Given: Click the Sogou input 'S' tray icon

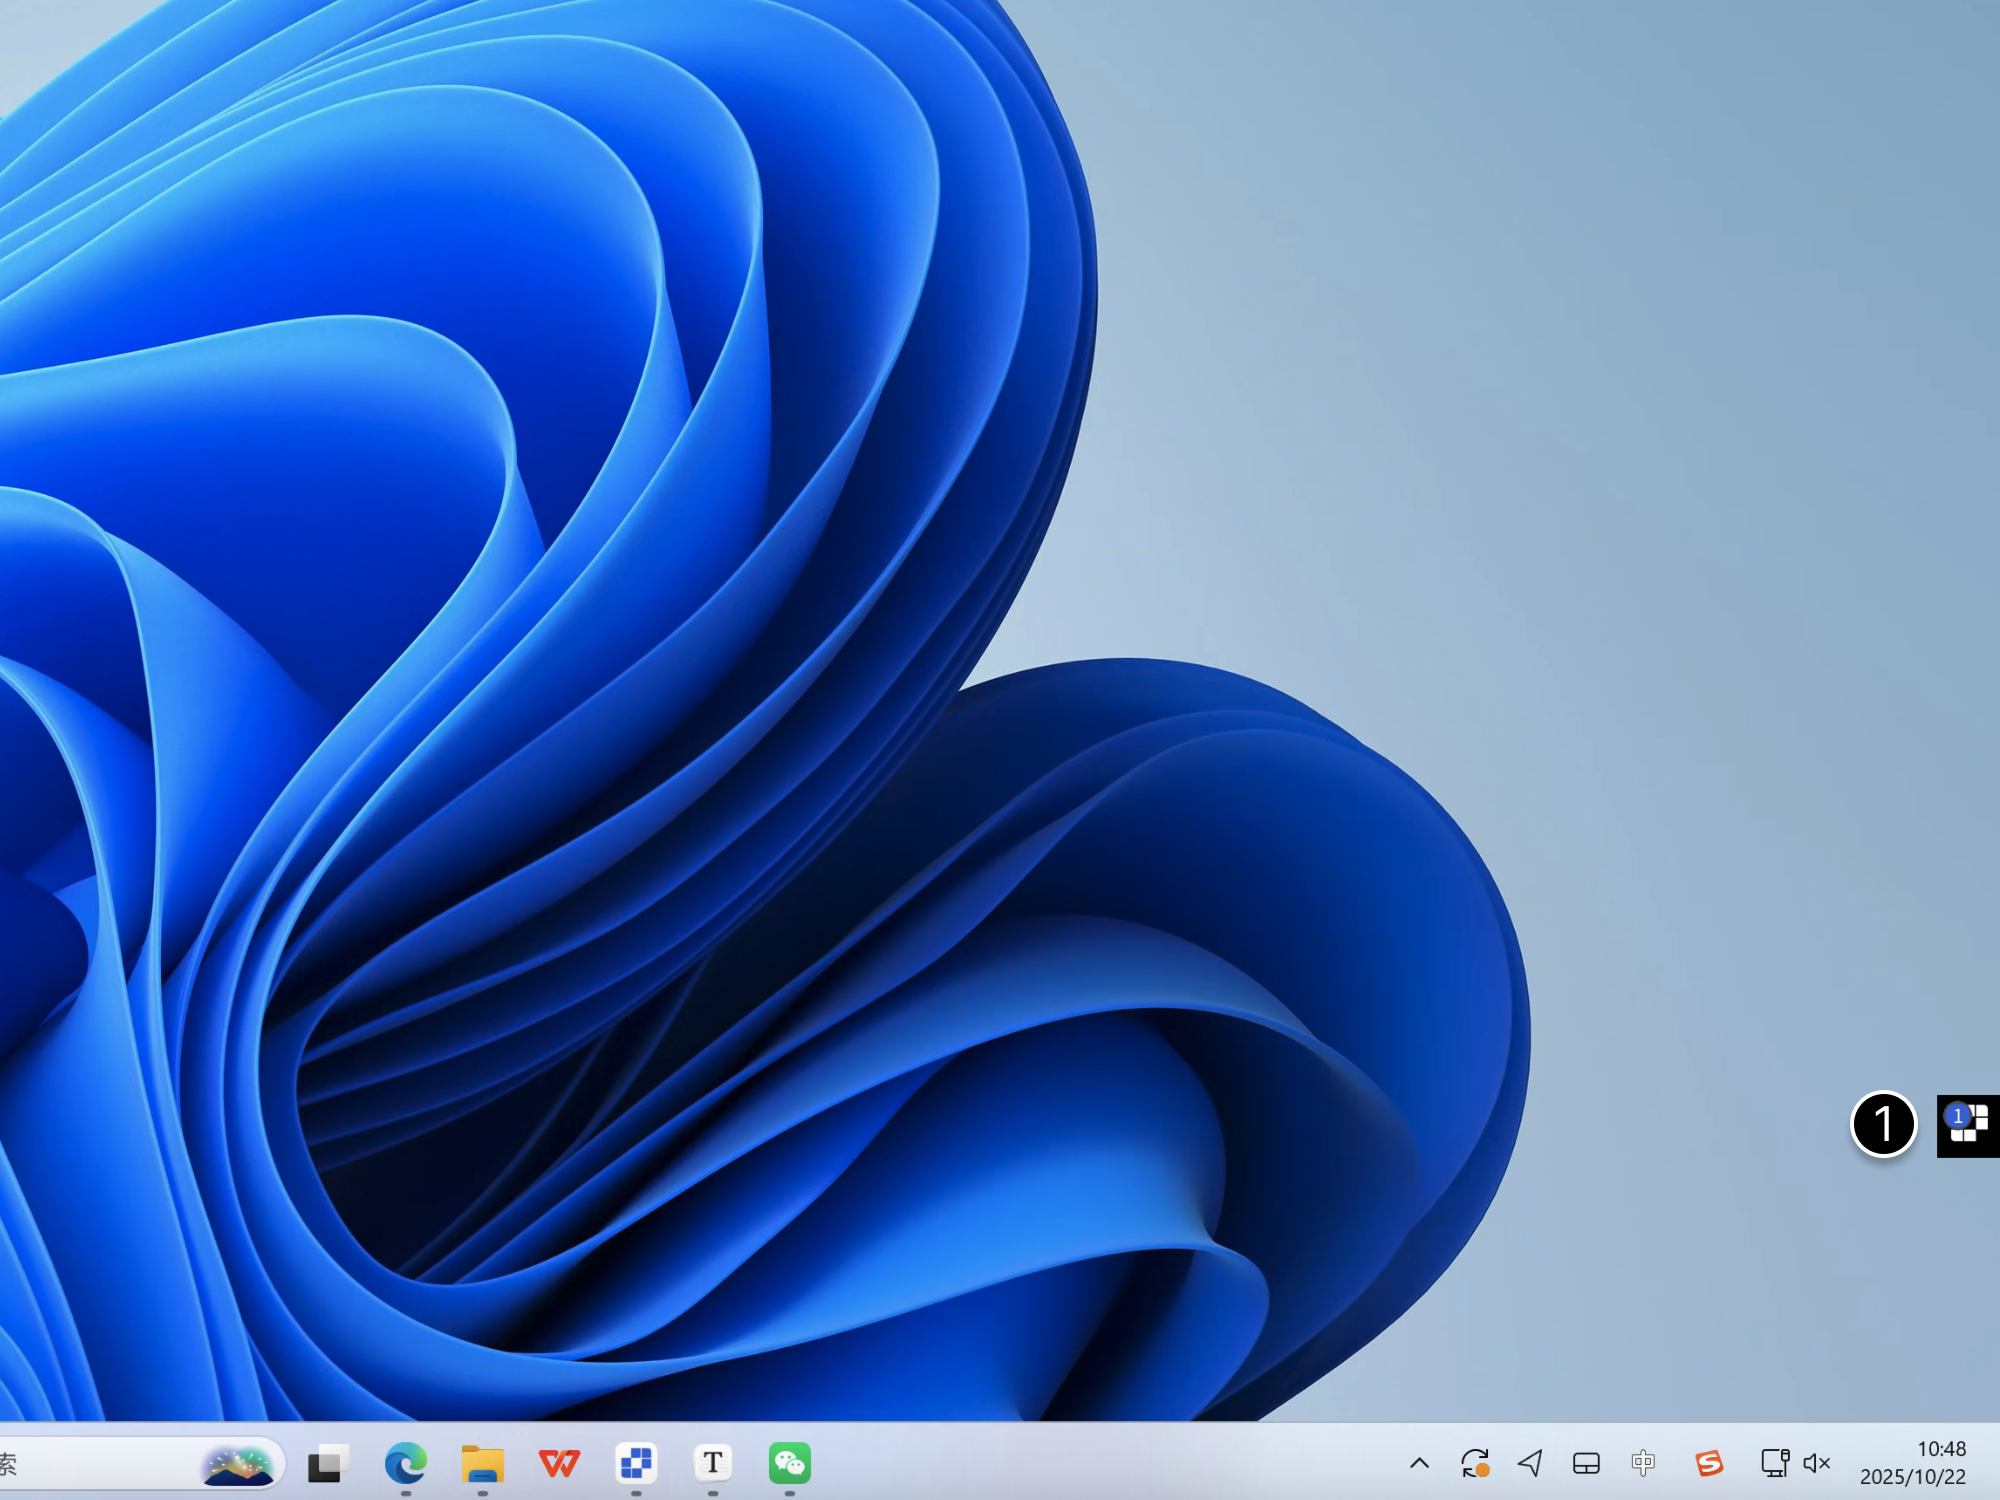Looking at the screenshot, I should coord(1708,1464).
